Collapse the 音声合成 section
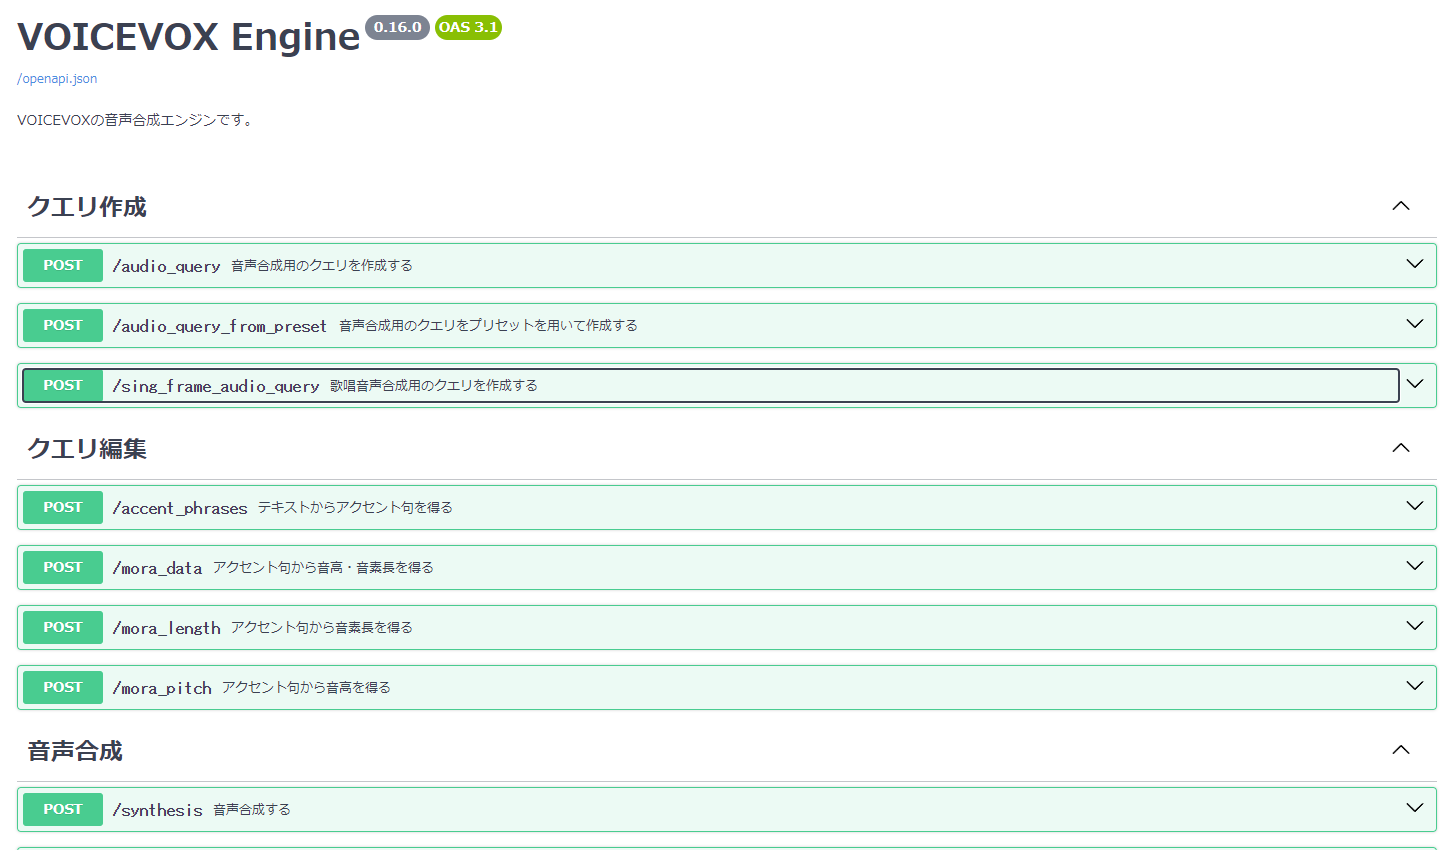 (x=1400, y=750)
